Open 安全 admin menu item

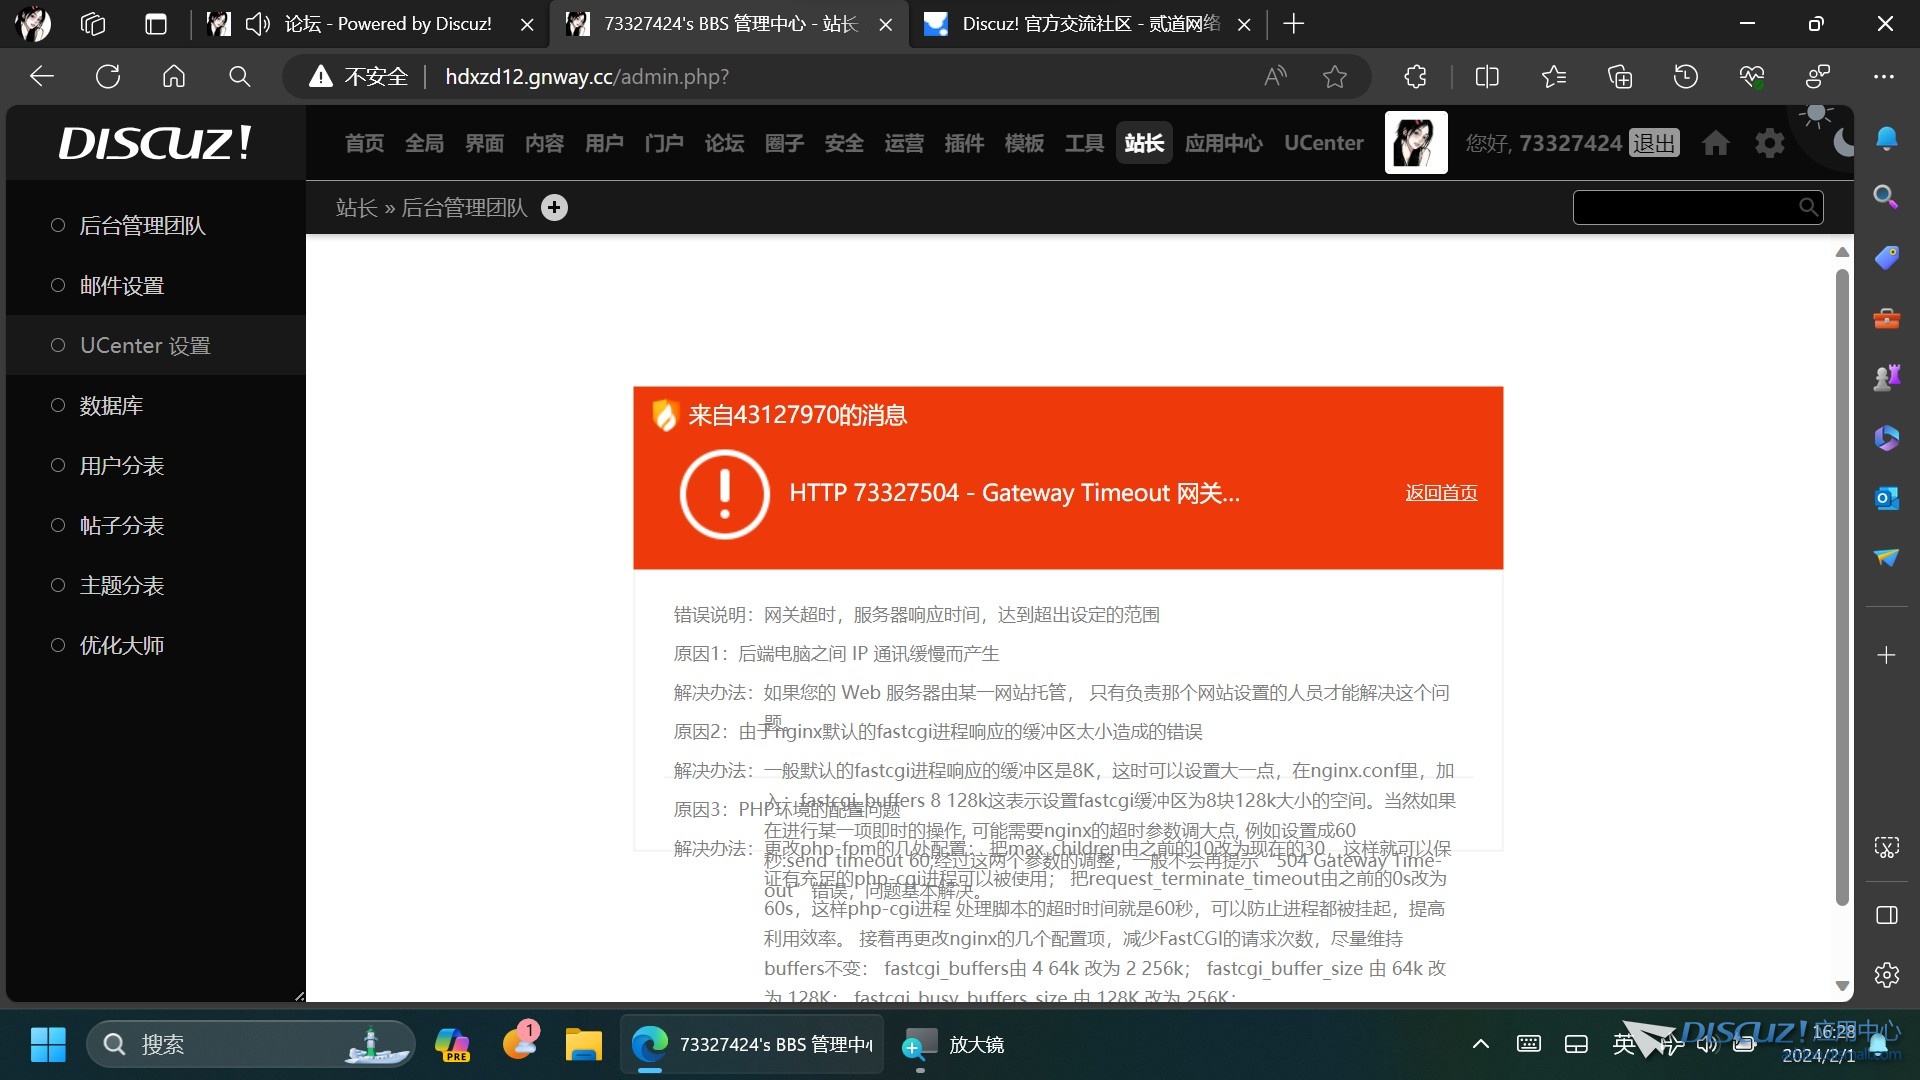point(845,143)
